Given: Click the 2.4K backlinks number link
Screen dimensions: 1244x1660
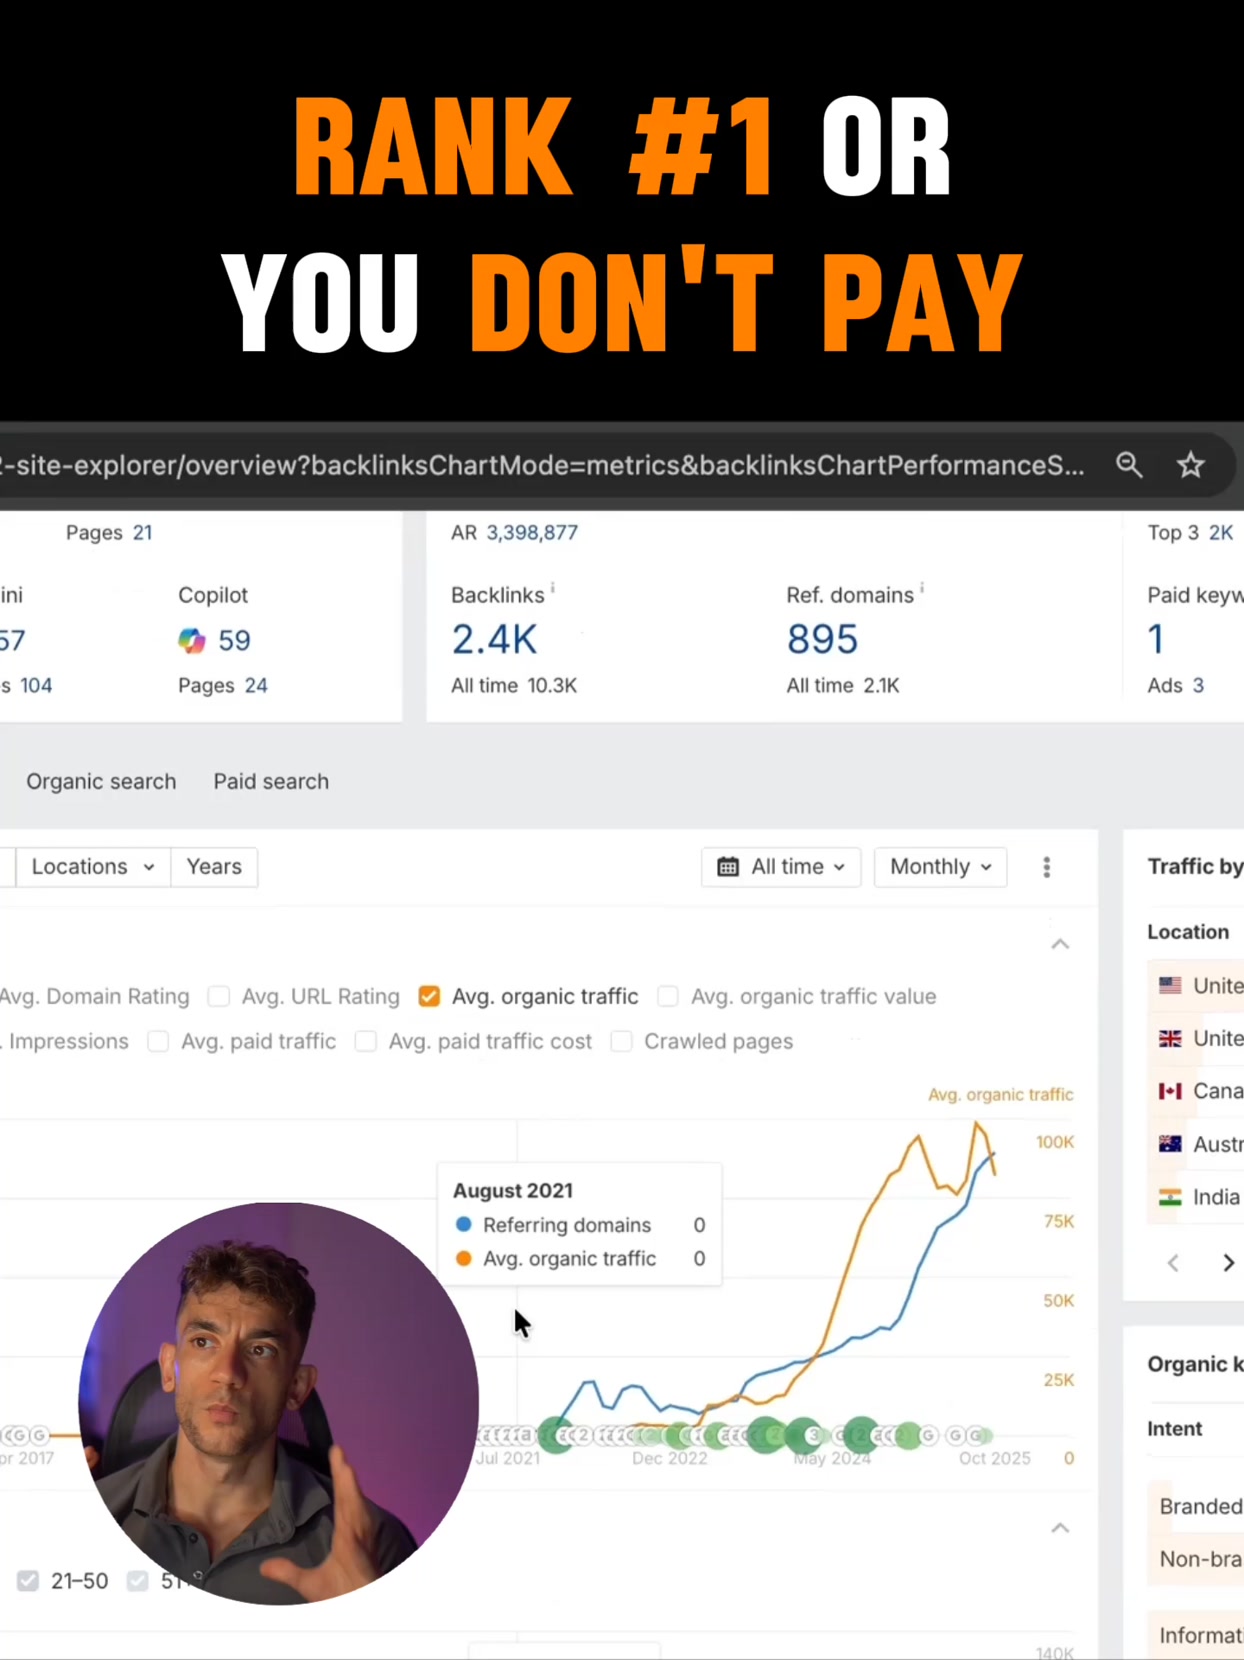Looking at the screenshot, I should (494, 640).
